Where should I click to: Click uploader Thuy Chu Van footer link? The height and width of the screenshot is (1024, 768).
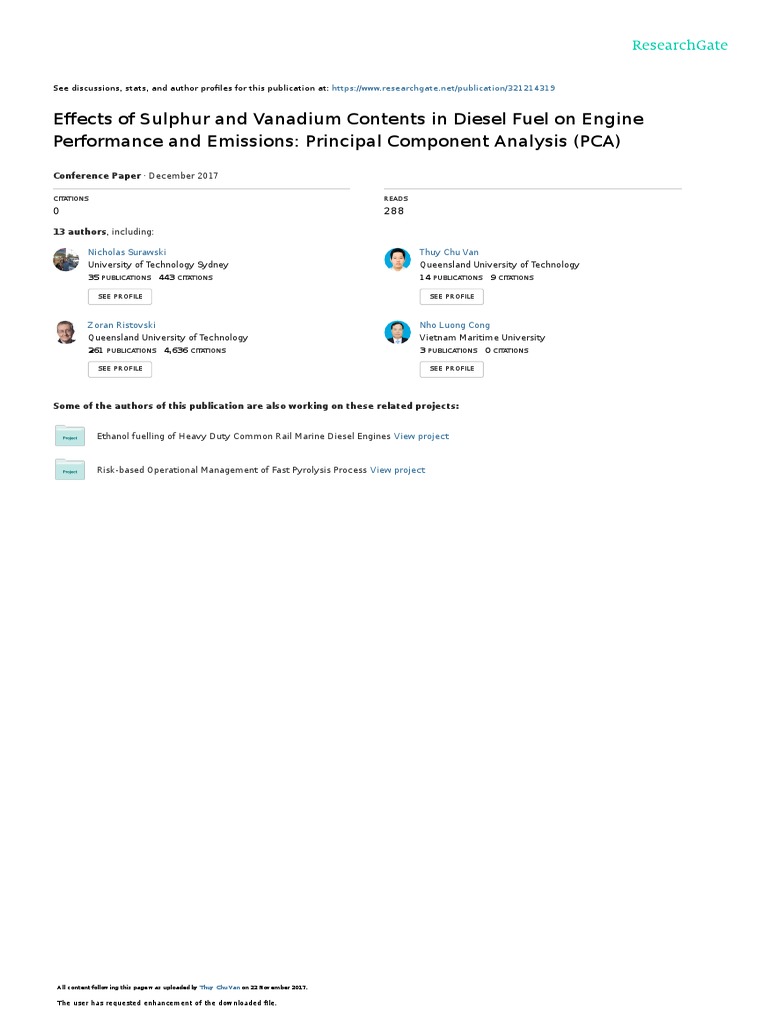pyautogui.click(x=220, y=987)
